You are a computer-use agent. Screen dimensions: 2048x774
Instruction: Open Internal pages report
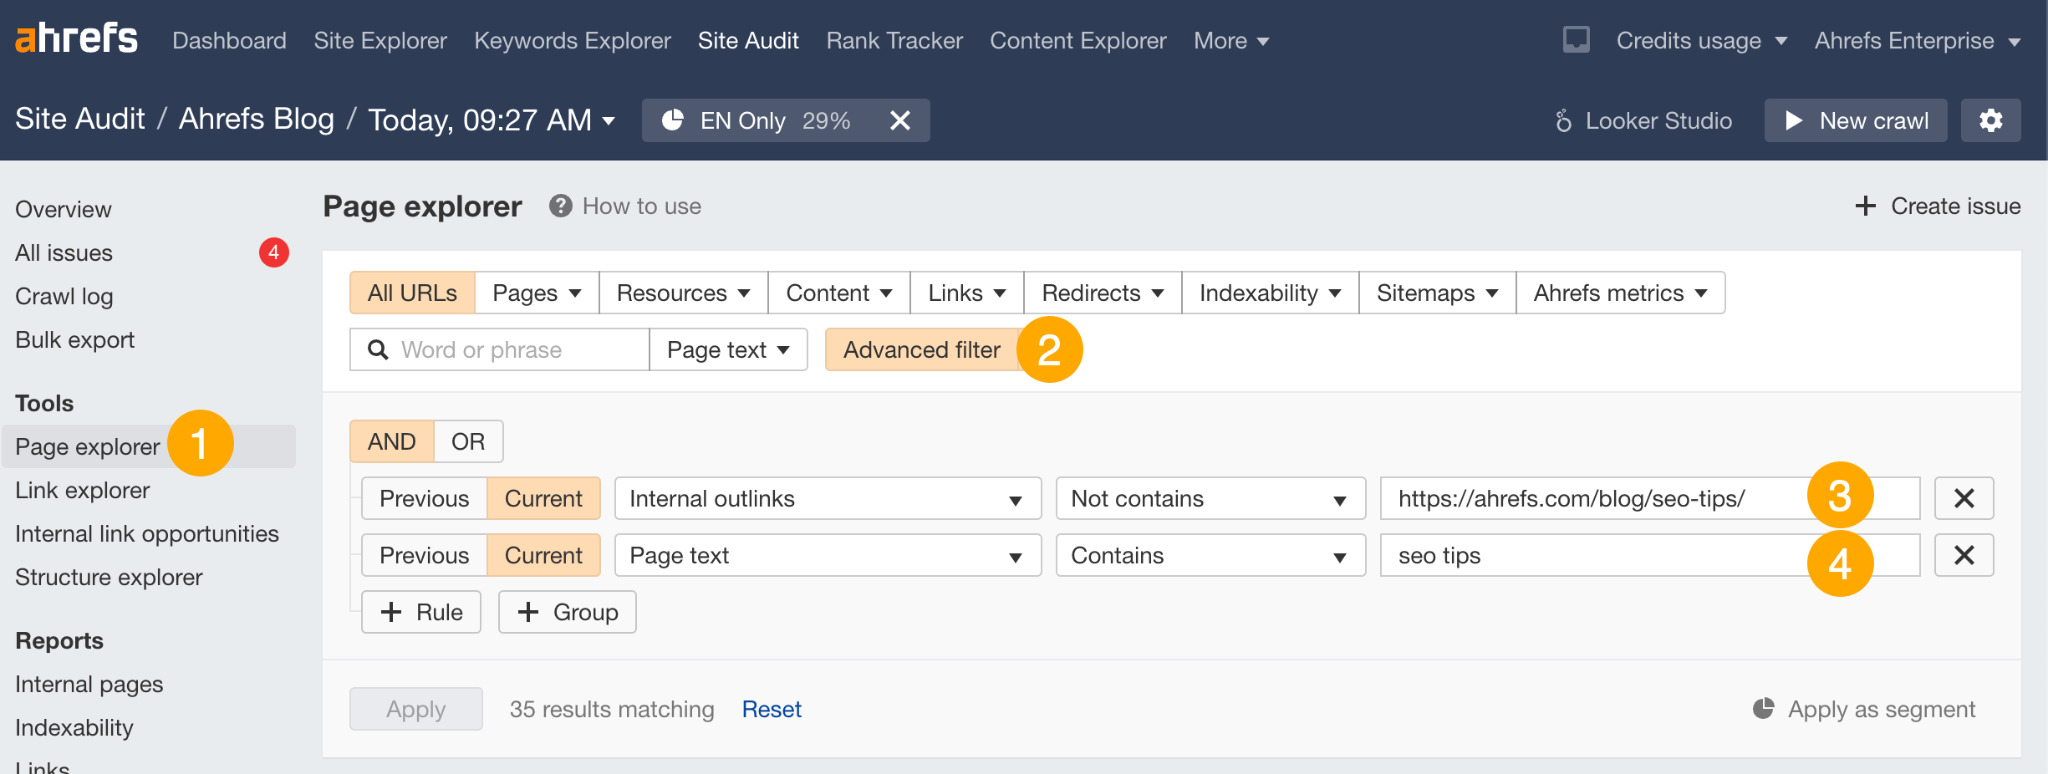coord(89,684)
